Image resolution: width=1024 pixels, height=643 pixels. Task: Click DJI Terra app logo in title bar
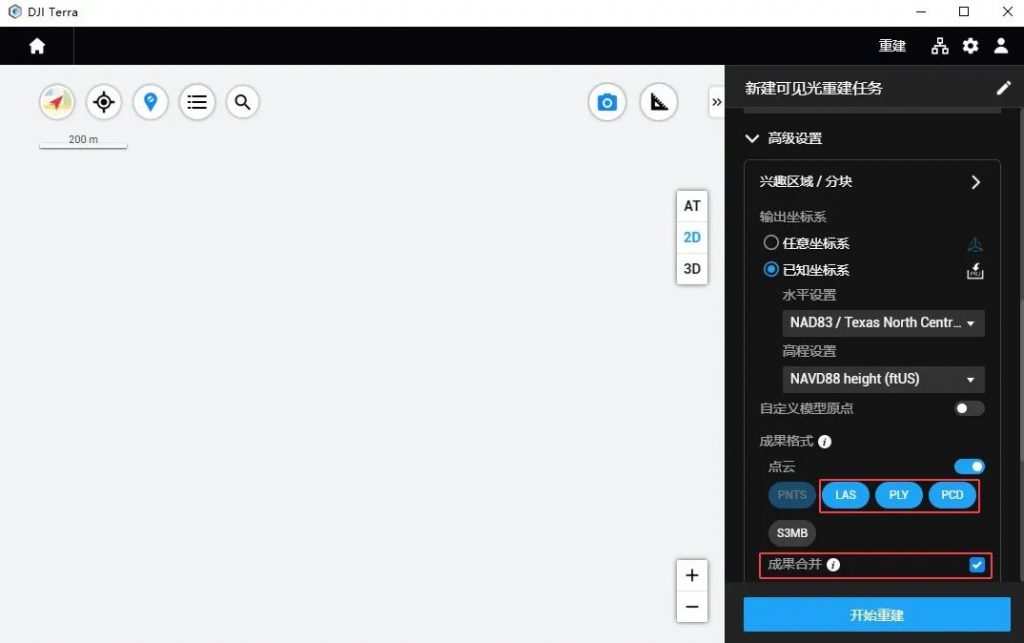click(14, 12)
